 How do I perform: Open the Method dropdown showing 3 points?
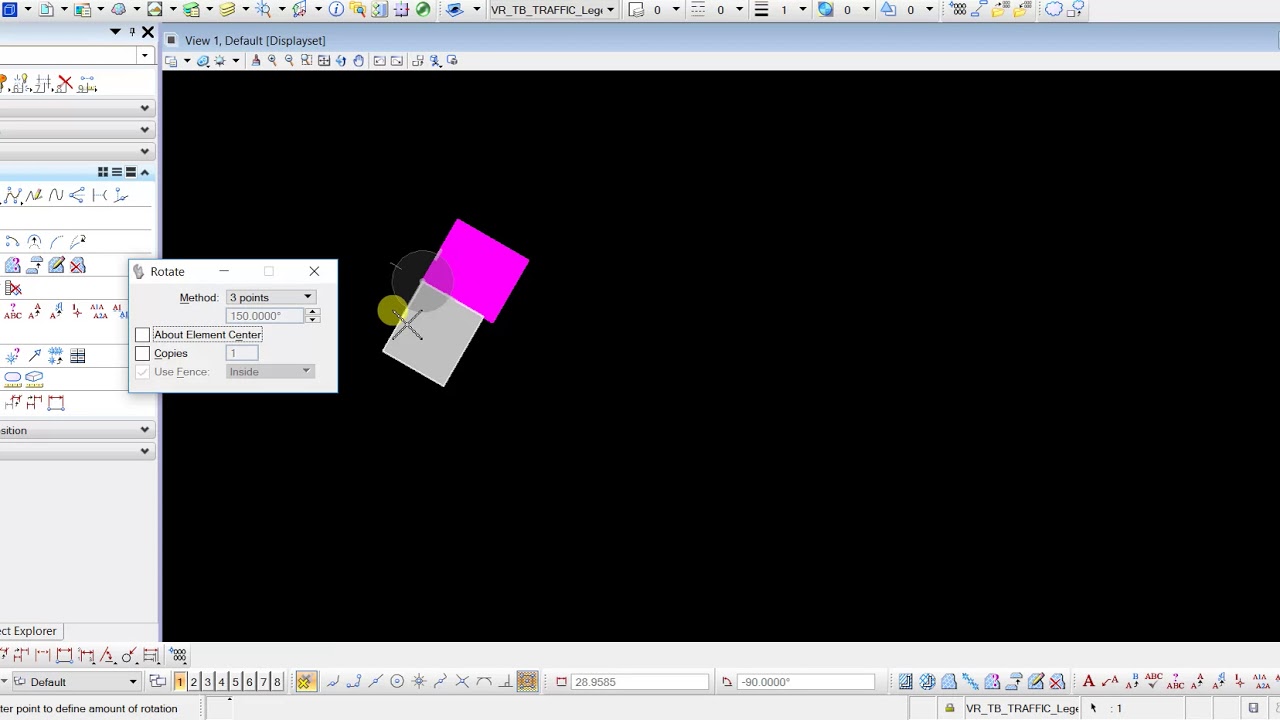point(271,297)
